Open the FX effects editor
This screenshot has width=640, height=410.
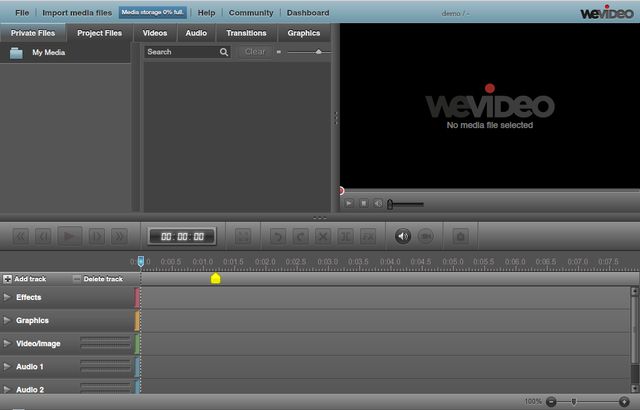[x=368, y=236]
